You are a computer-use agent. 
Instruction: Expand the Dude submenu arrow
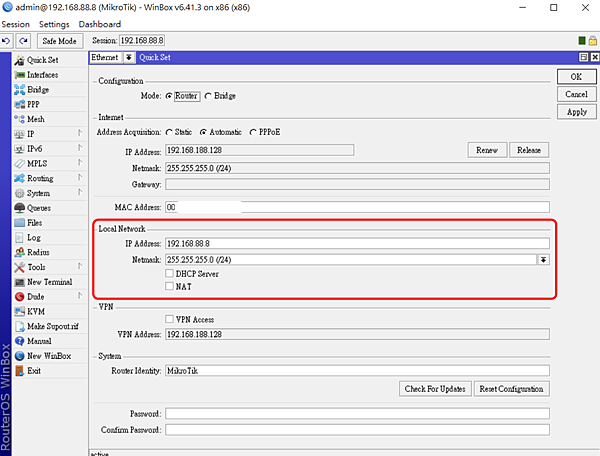(x=80, y=296)
